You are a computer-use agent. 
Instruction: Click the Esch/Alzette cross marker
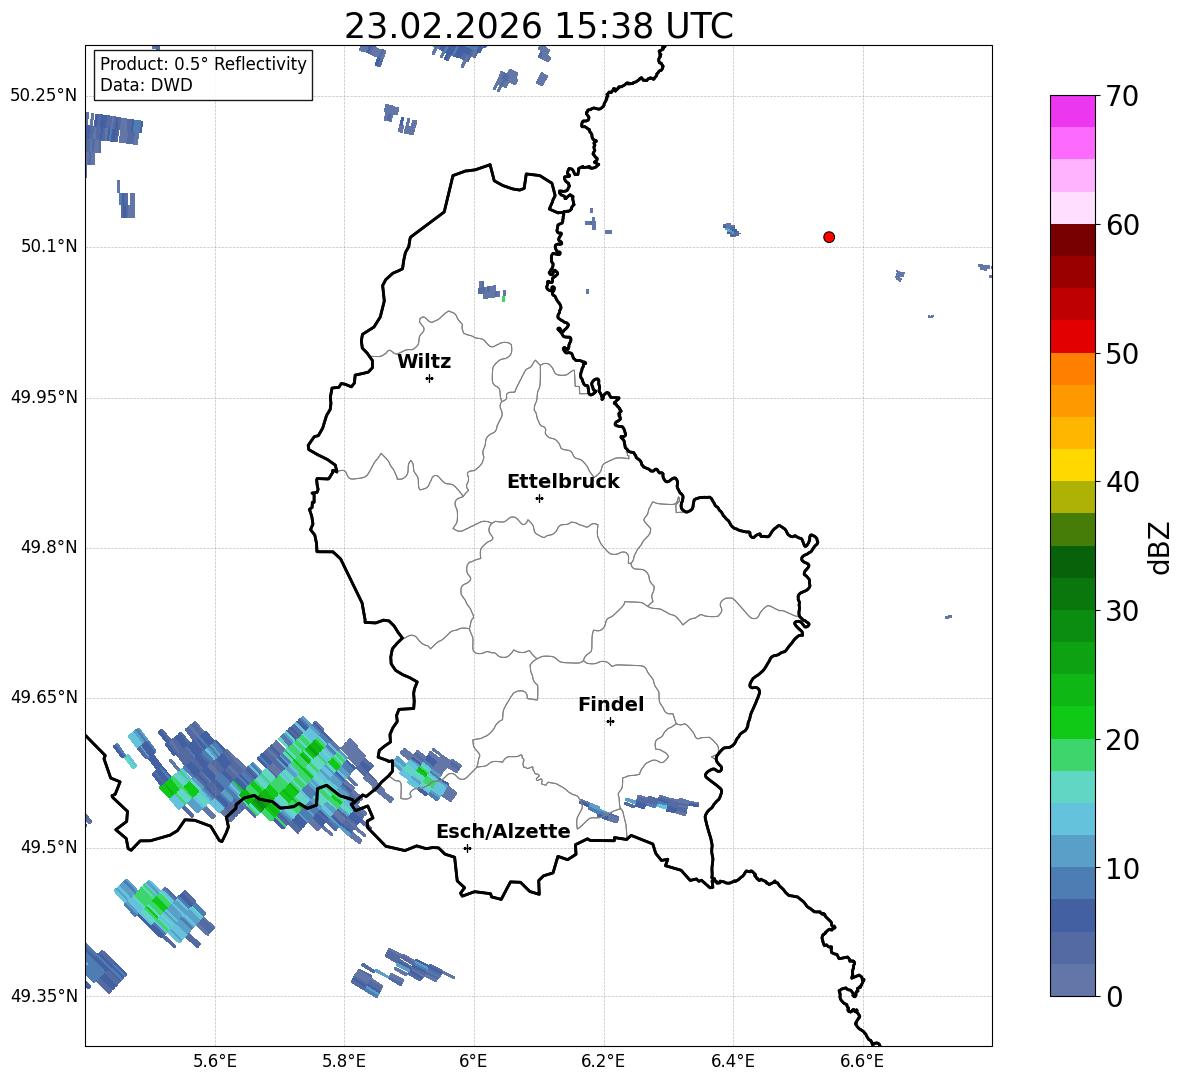point(467,848)
